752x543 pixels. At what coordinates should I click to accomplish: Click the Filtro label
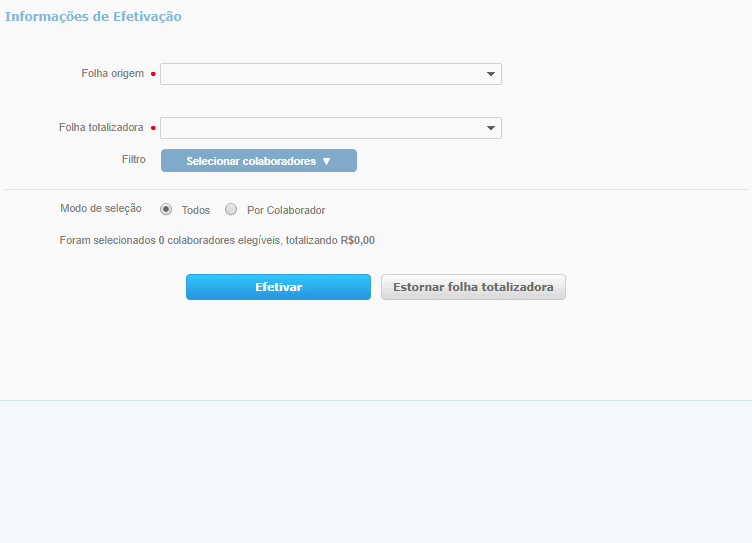pos(133,160)
